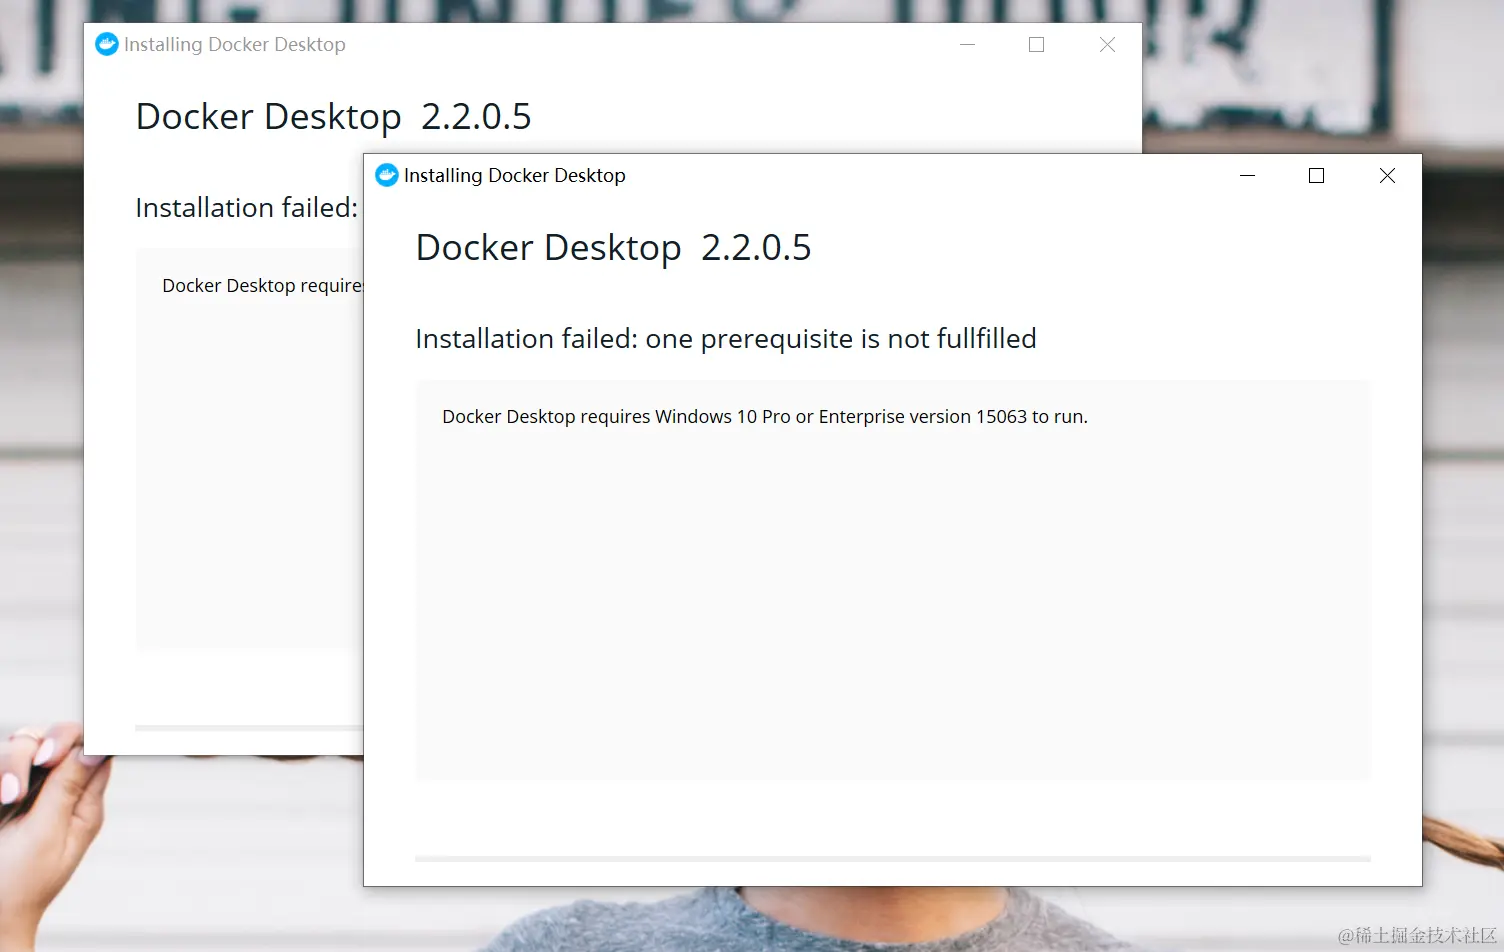This screenshot has height=952, width=1504.
Task: Click the progress bar in front window
Action: tap(893, 859)
